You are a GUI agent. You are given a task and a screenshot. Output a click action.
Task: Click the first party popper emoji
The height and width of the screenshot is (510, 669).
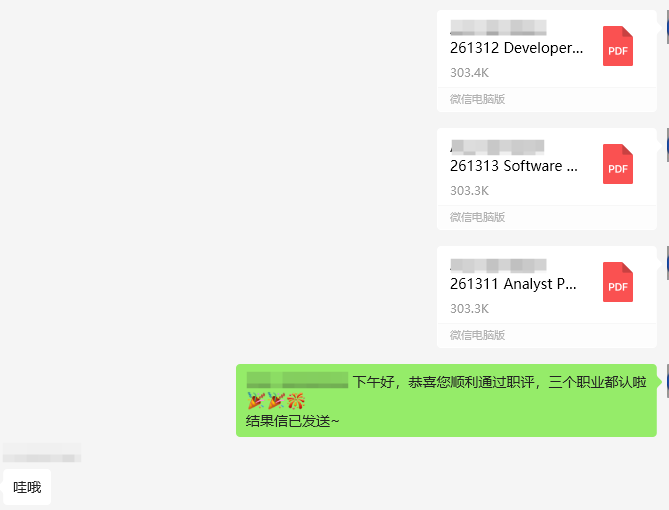(x=256, y=401)
